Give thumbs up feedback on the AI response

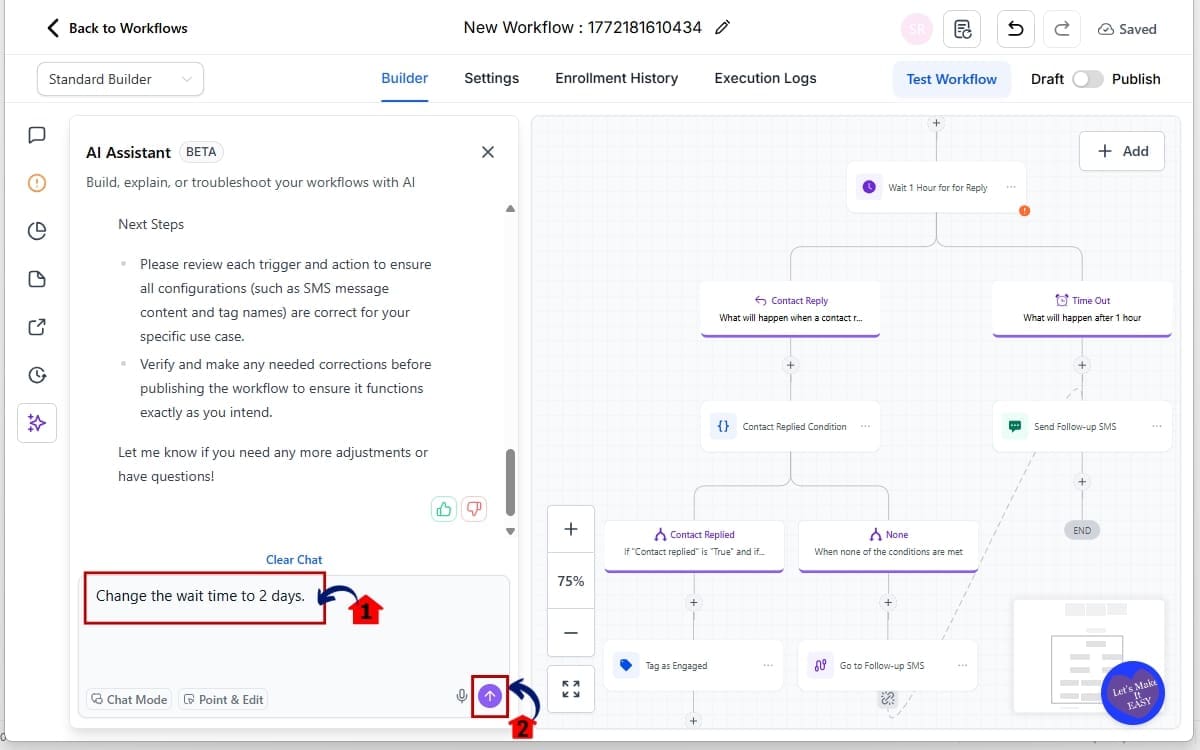coord(443,509)
